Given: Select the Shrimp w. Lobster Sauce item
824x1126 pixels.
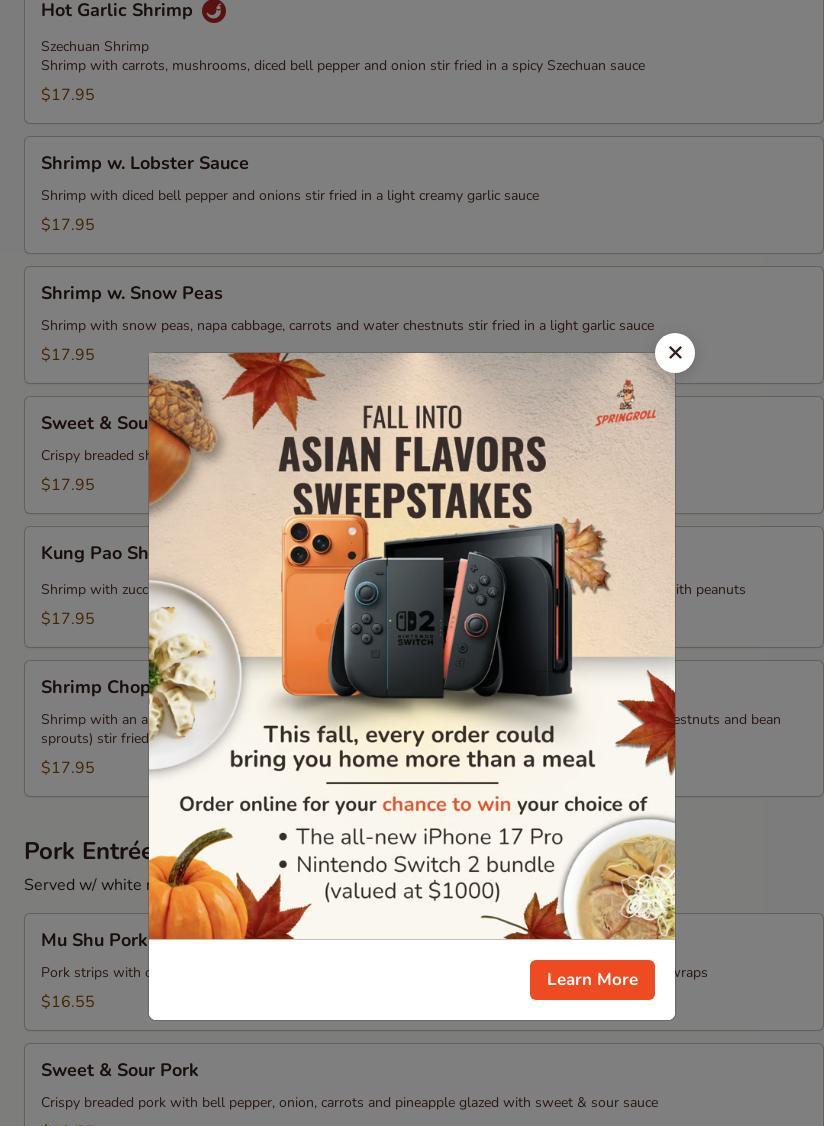Looking at the screenshot, I should point(424,195).
